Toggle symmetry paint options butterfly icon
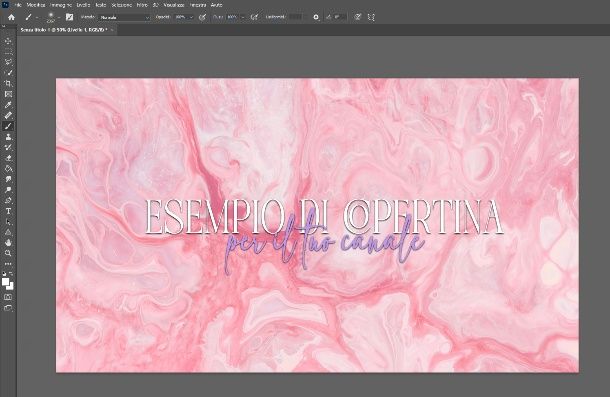Viewport: 610px width, 397px height. point(372,17)
